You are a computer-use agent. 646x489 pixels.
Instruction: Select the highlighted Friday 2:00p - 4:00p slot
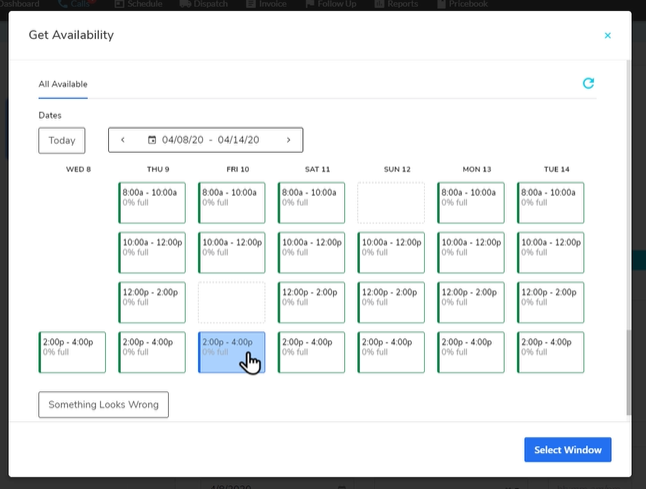pyautogui.click(x=232, y=352)
